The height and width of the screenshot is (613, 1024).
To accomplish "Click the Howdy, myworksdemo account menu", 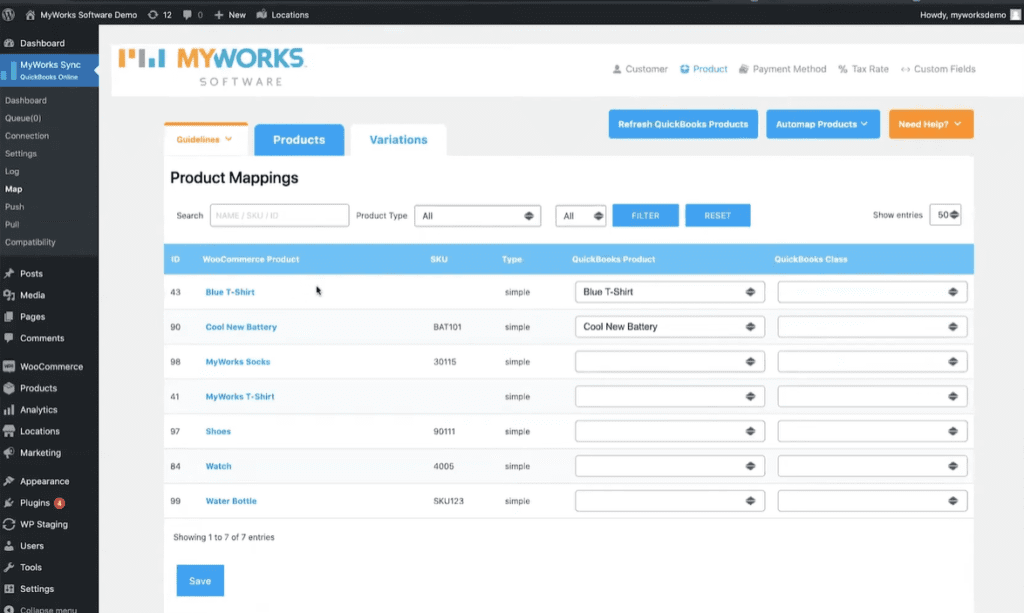I will click(969, 14).
